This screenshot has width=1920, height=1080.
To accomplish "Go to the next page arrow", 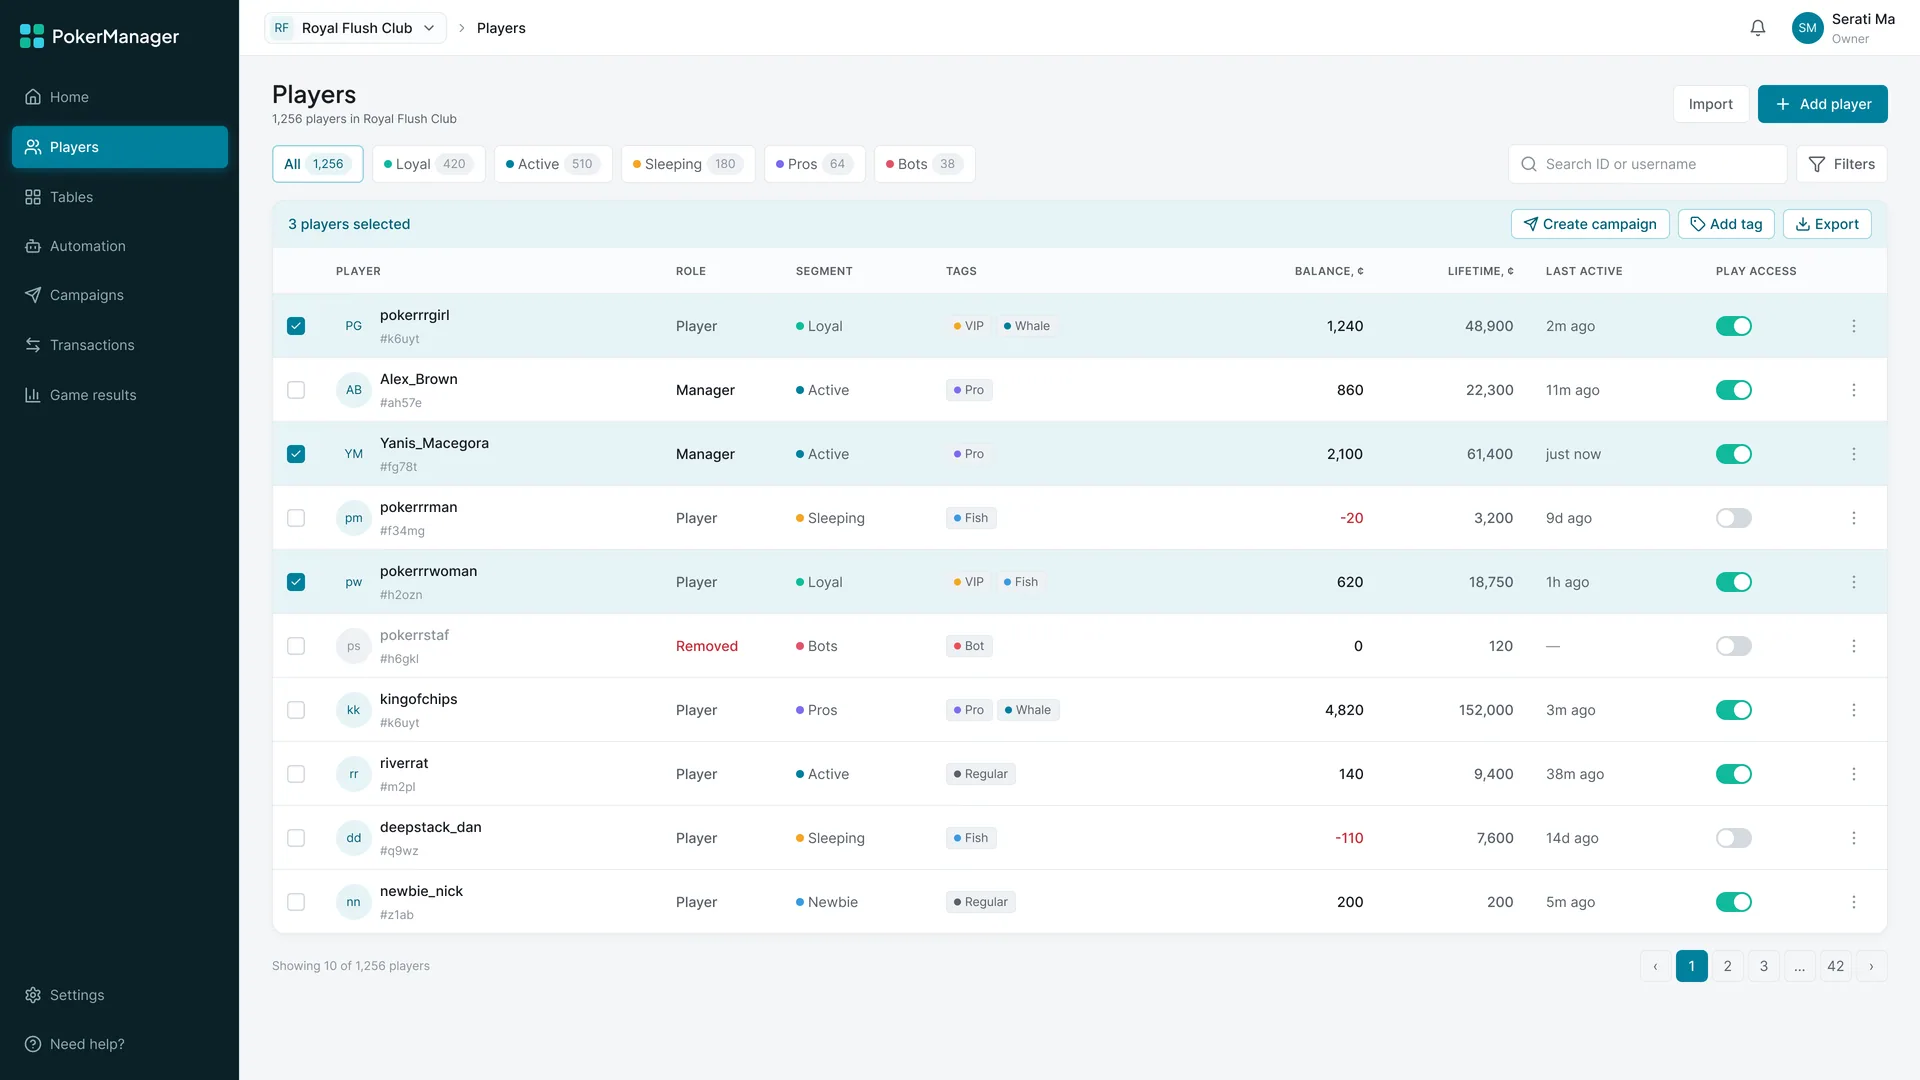I will [x=1871, y=966].
